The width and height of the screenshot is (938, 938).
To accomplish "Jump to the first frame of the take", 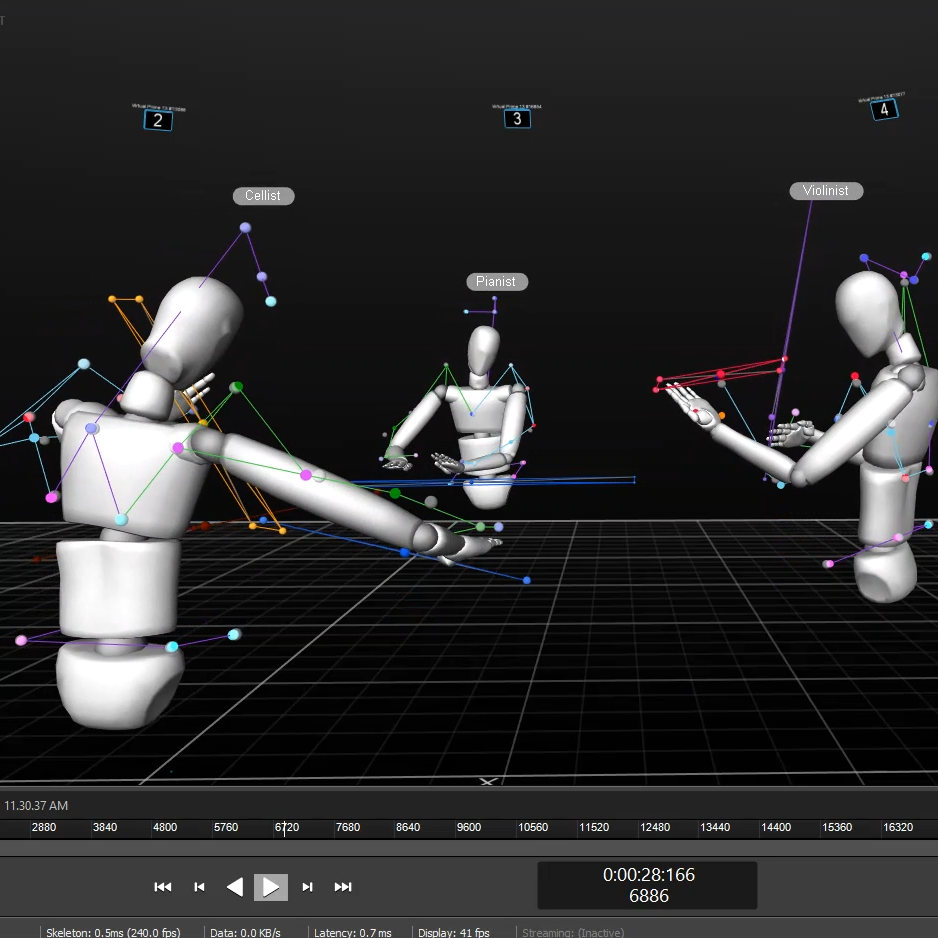I will 163,887.
